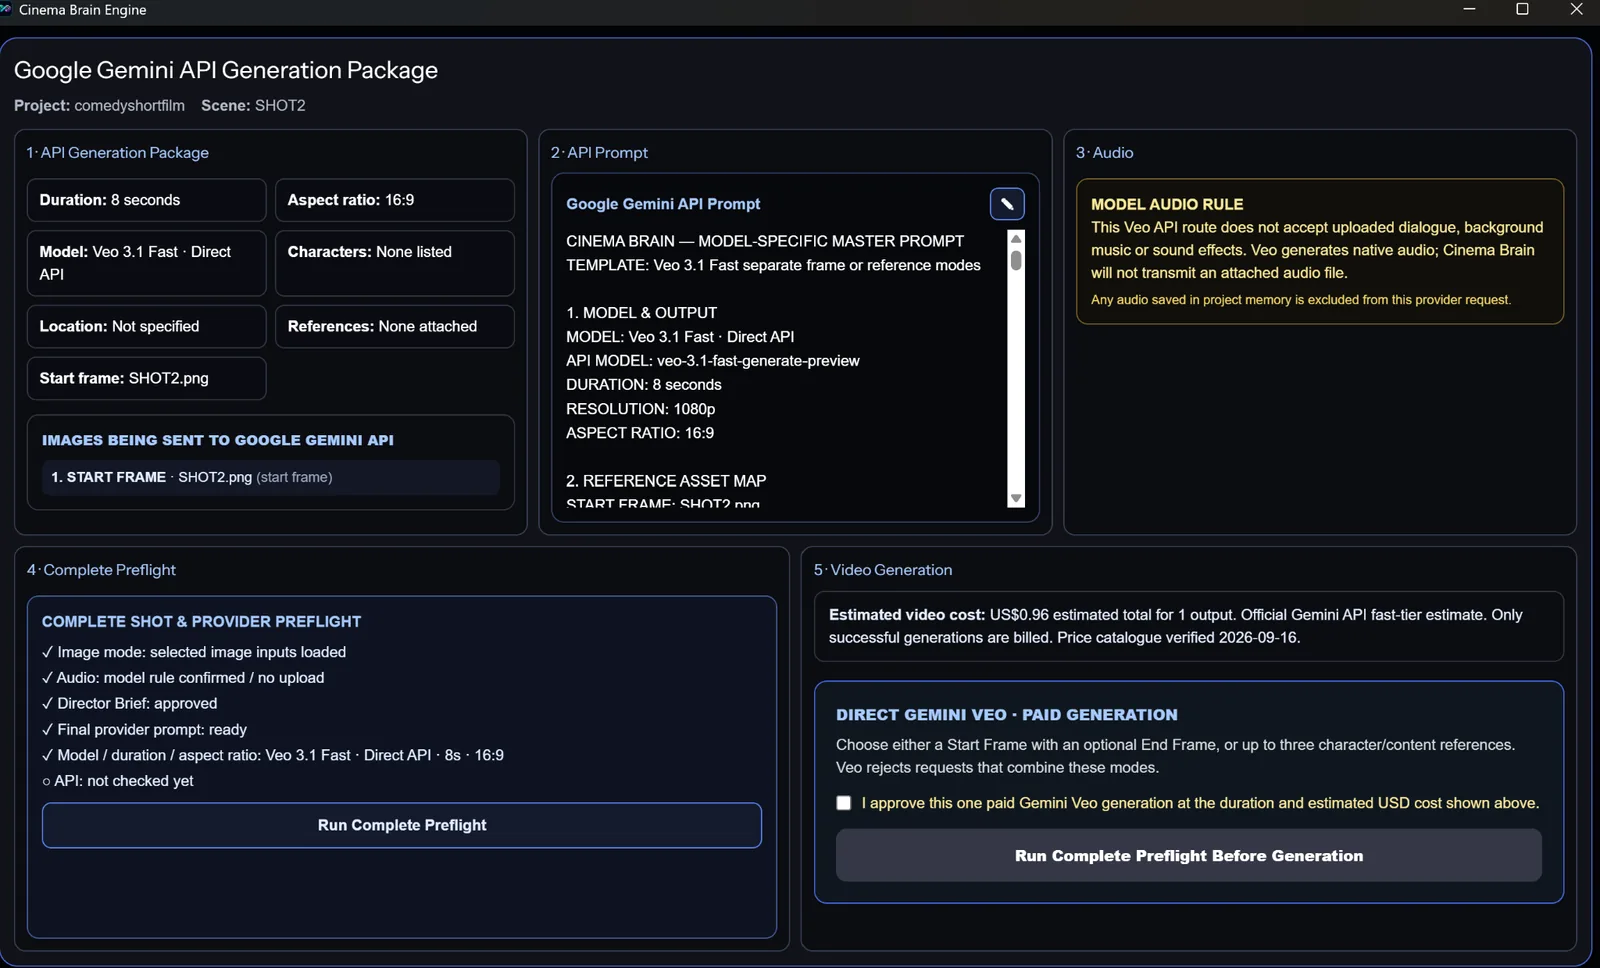This screenshot has width=1600, height=968.
Task: Click the Google Gemini API Prompt title
Action: click(x=663, y=204)
